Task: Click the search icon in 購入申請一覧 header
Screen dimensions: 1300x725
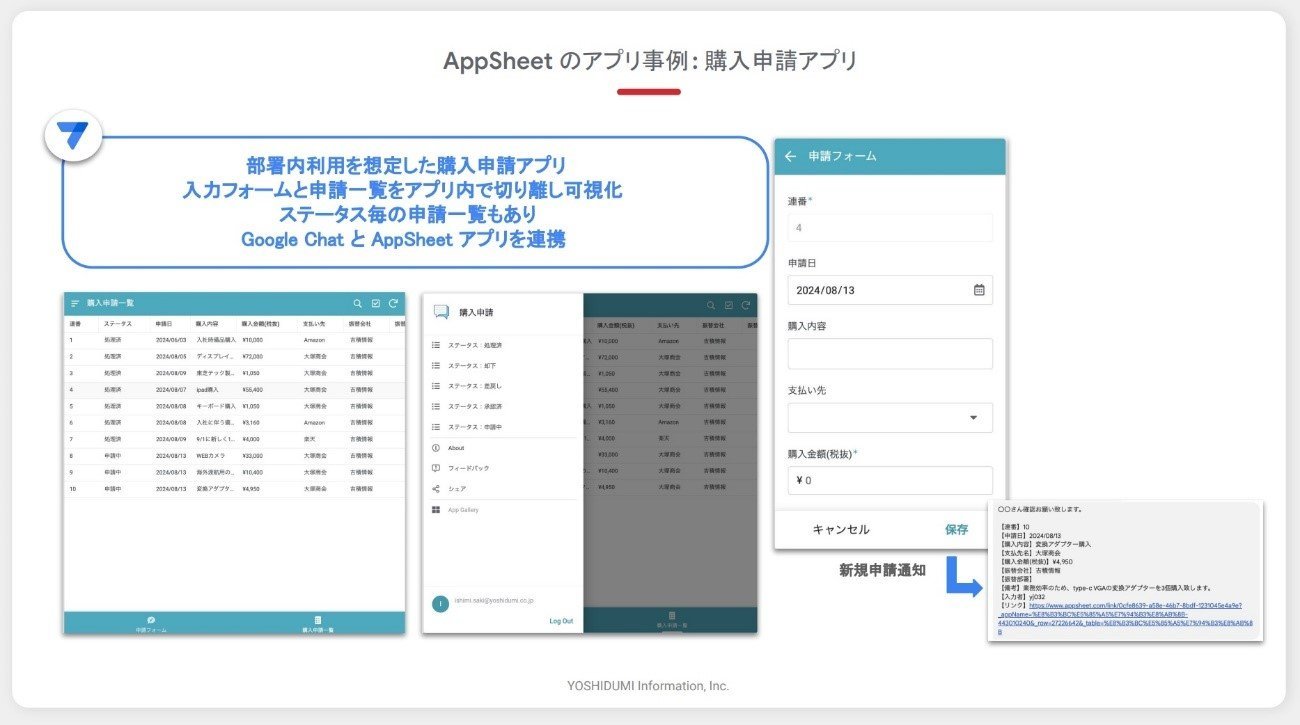Action: [x=357, y=303]
